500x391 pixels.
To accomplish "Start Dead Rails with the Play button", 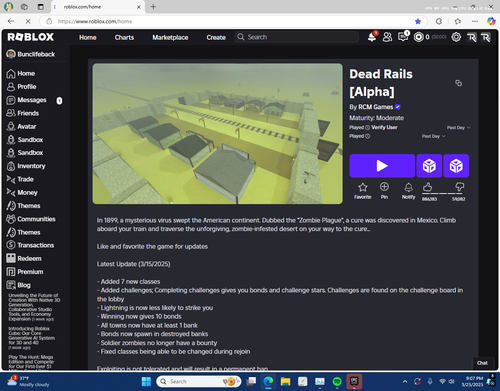I will [382, 166].
